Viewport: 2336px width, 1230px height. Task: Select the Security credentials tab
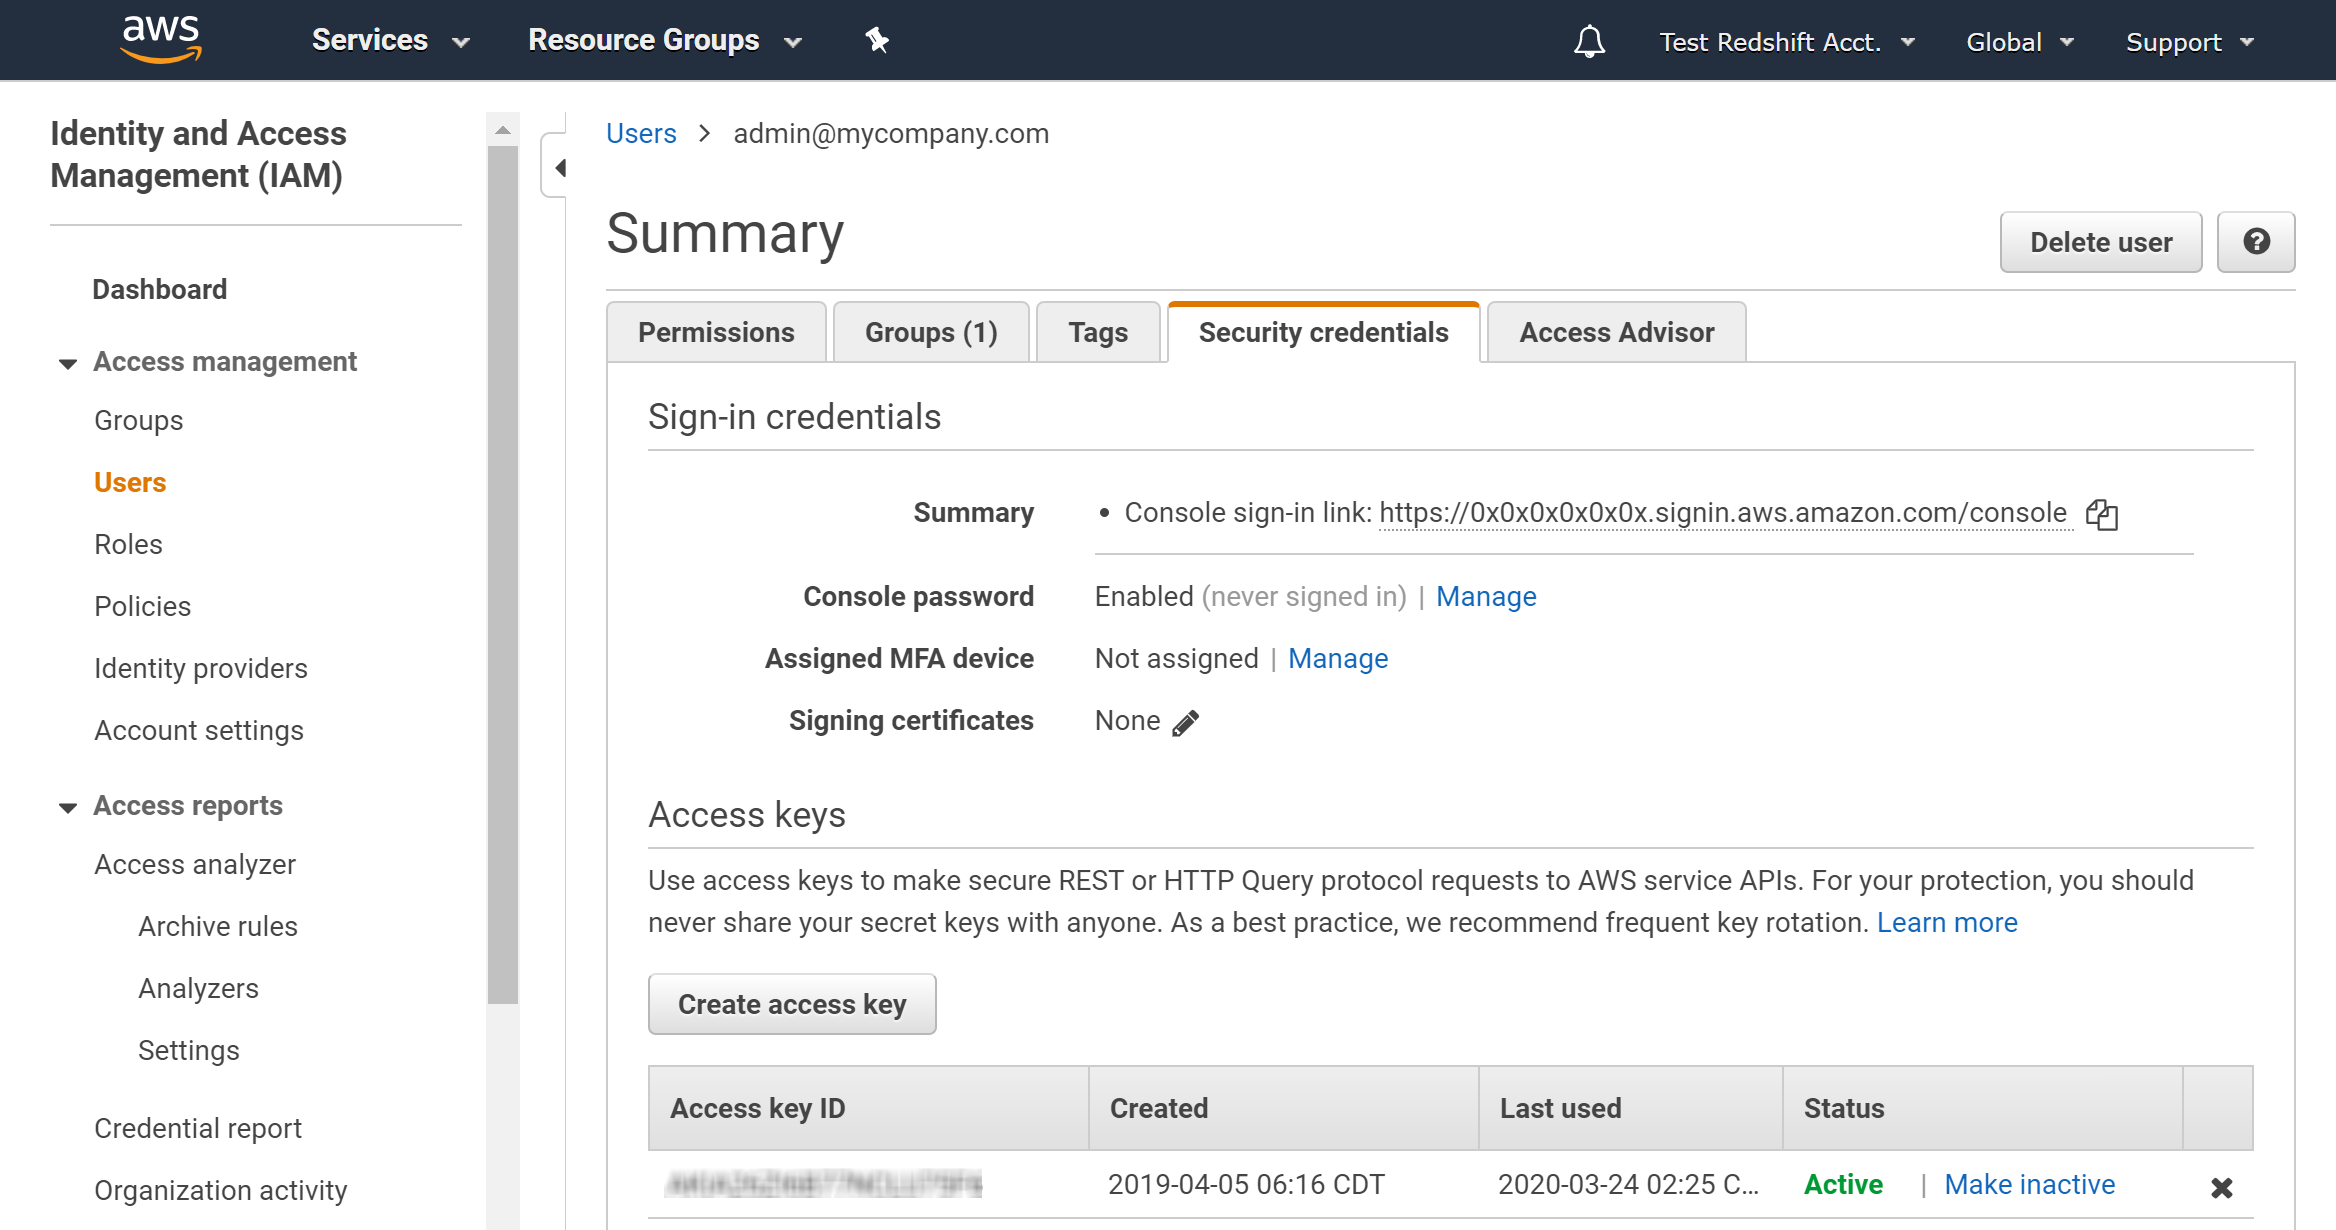coord(1323,332)
